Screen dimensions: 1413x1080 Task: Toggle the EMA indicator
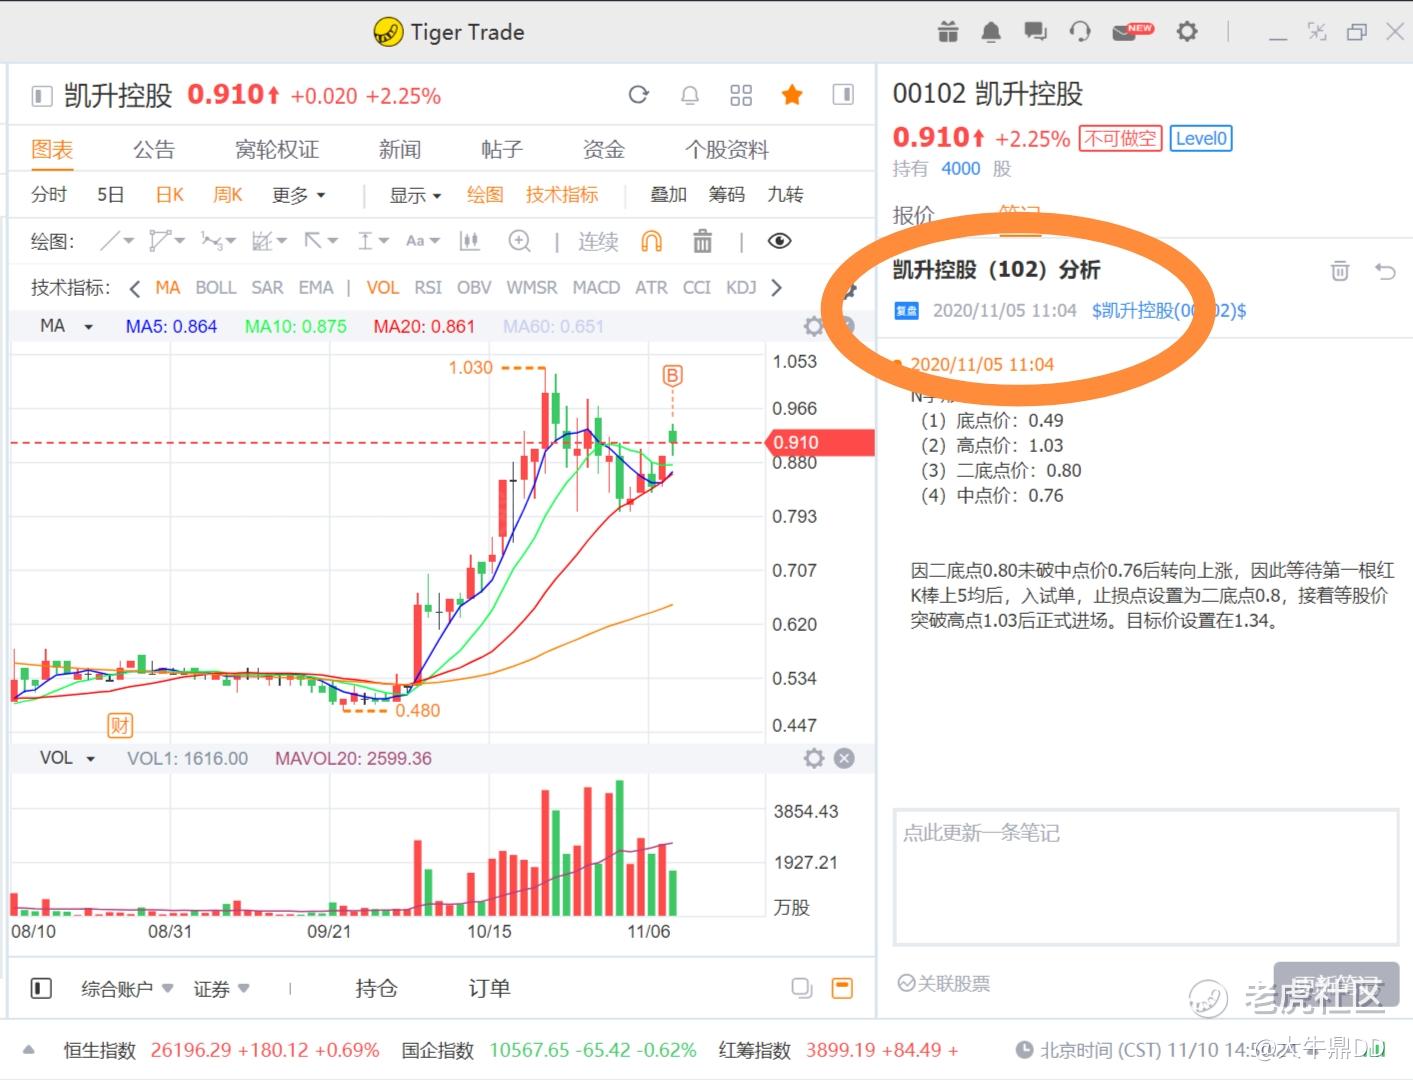coord(316,288)
